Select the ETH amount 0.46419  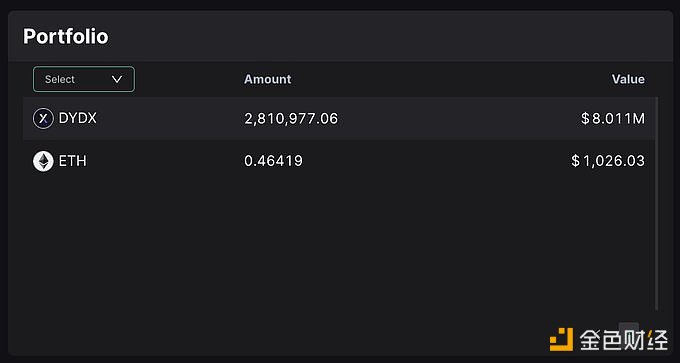(273, 161)
